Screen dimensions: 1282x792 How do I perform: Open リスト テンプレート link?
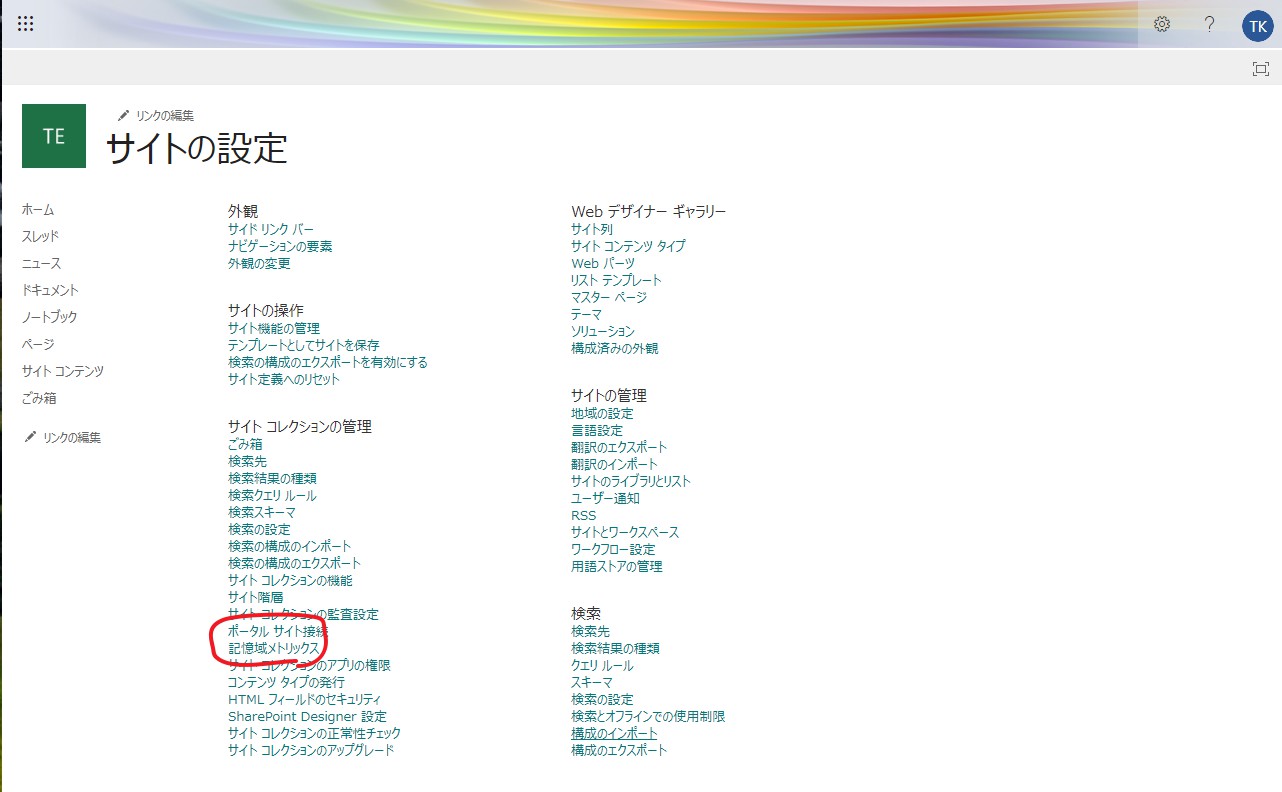[616, 280]
